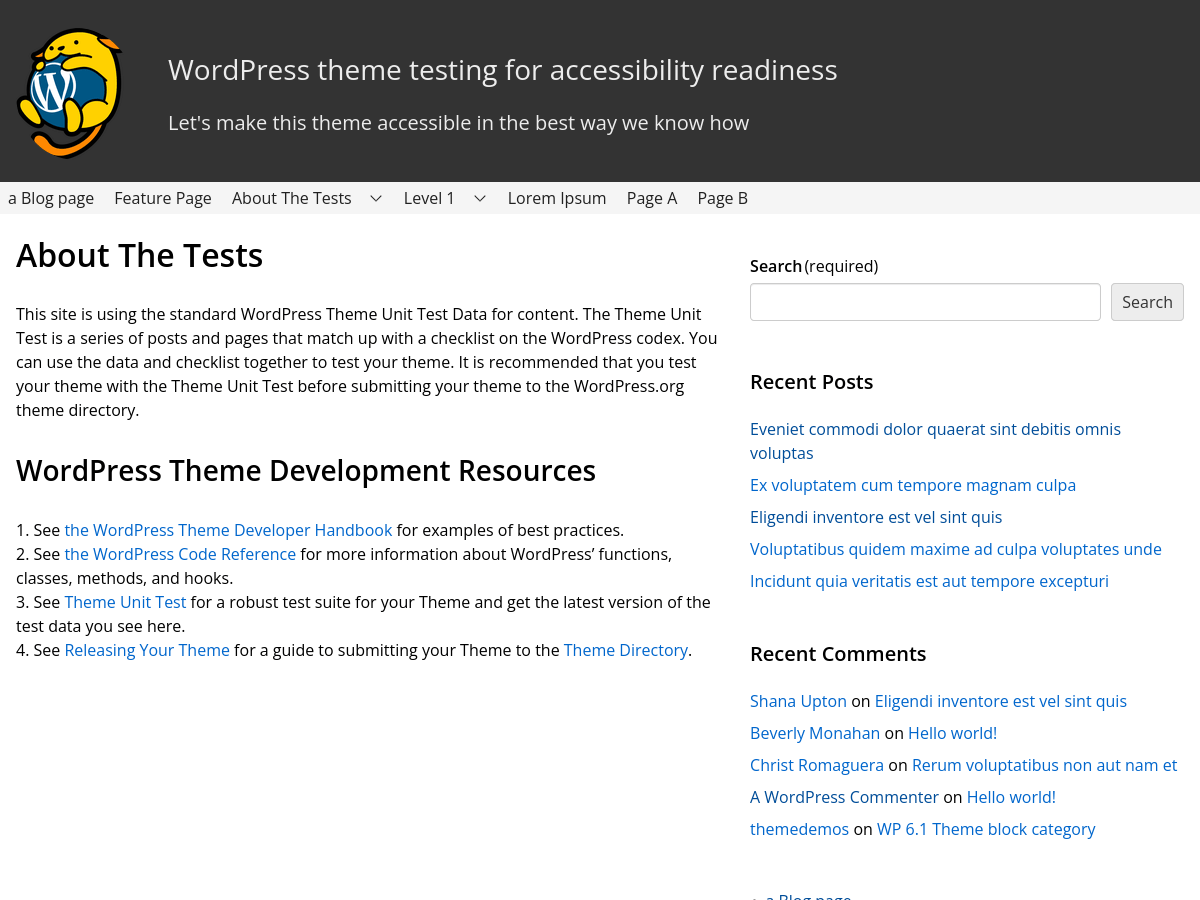Click the About The Tests page heading
Screen dimensions: 1200x900
point(139,256)
